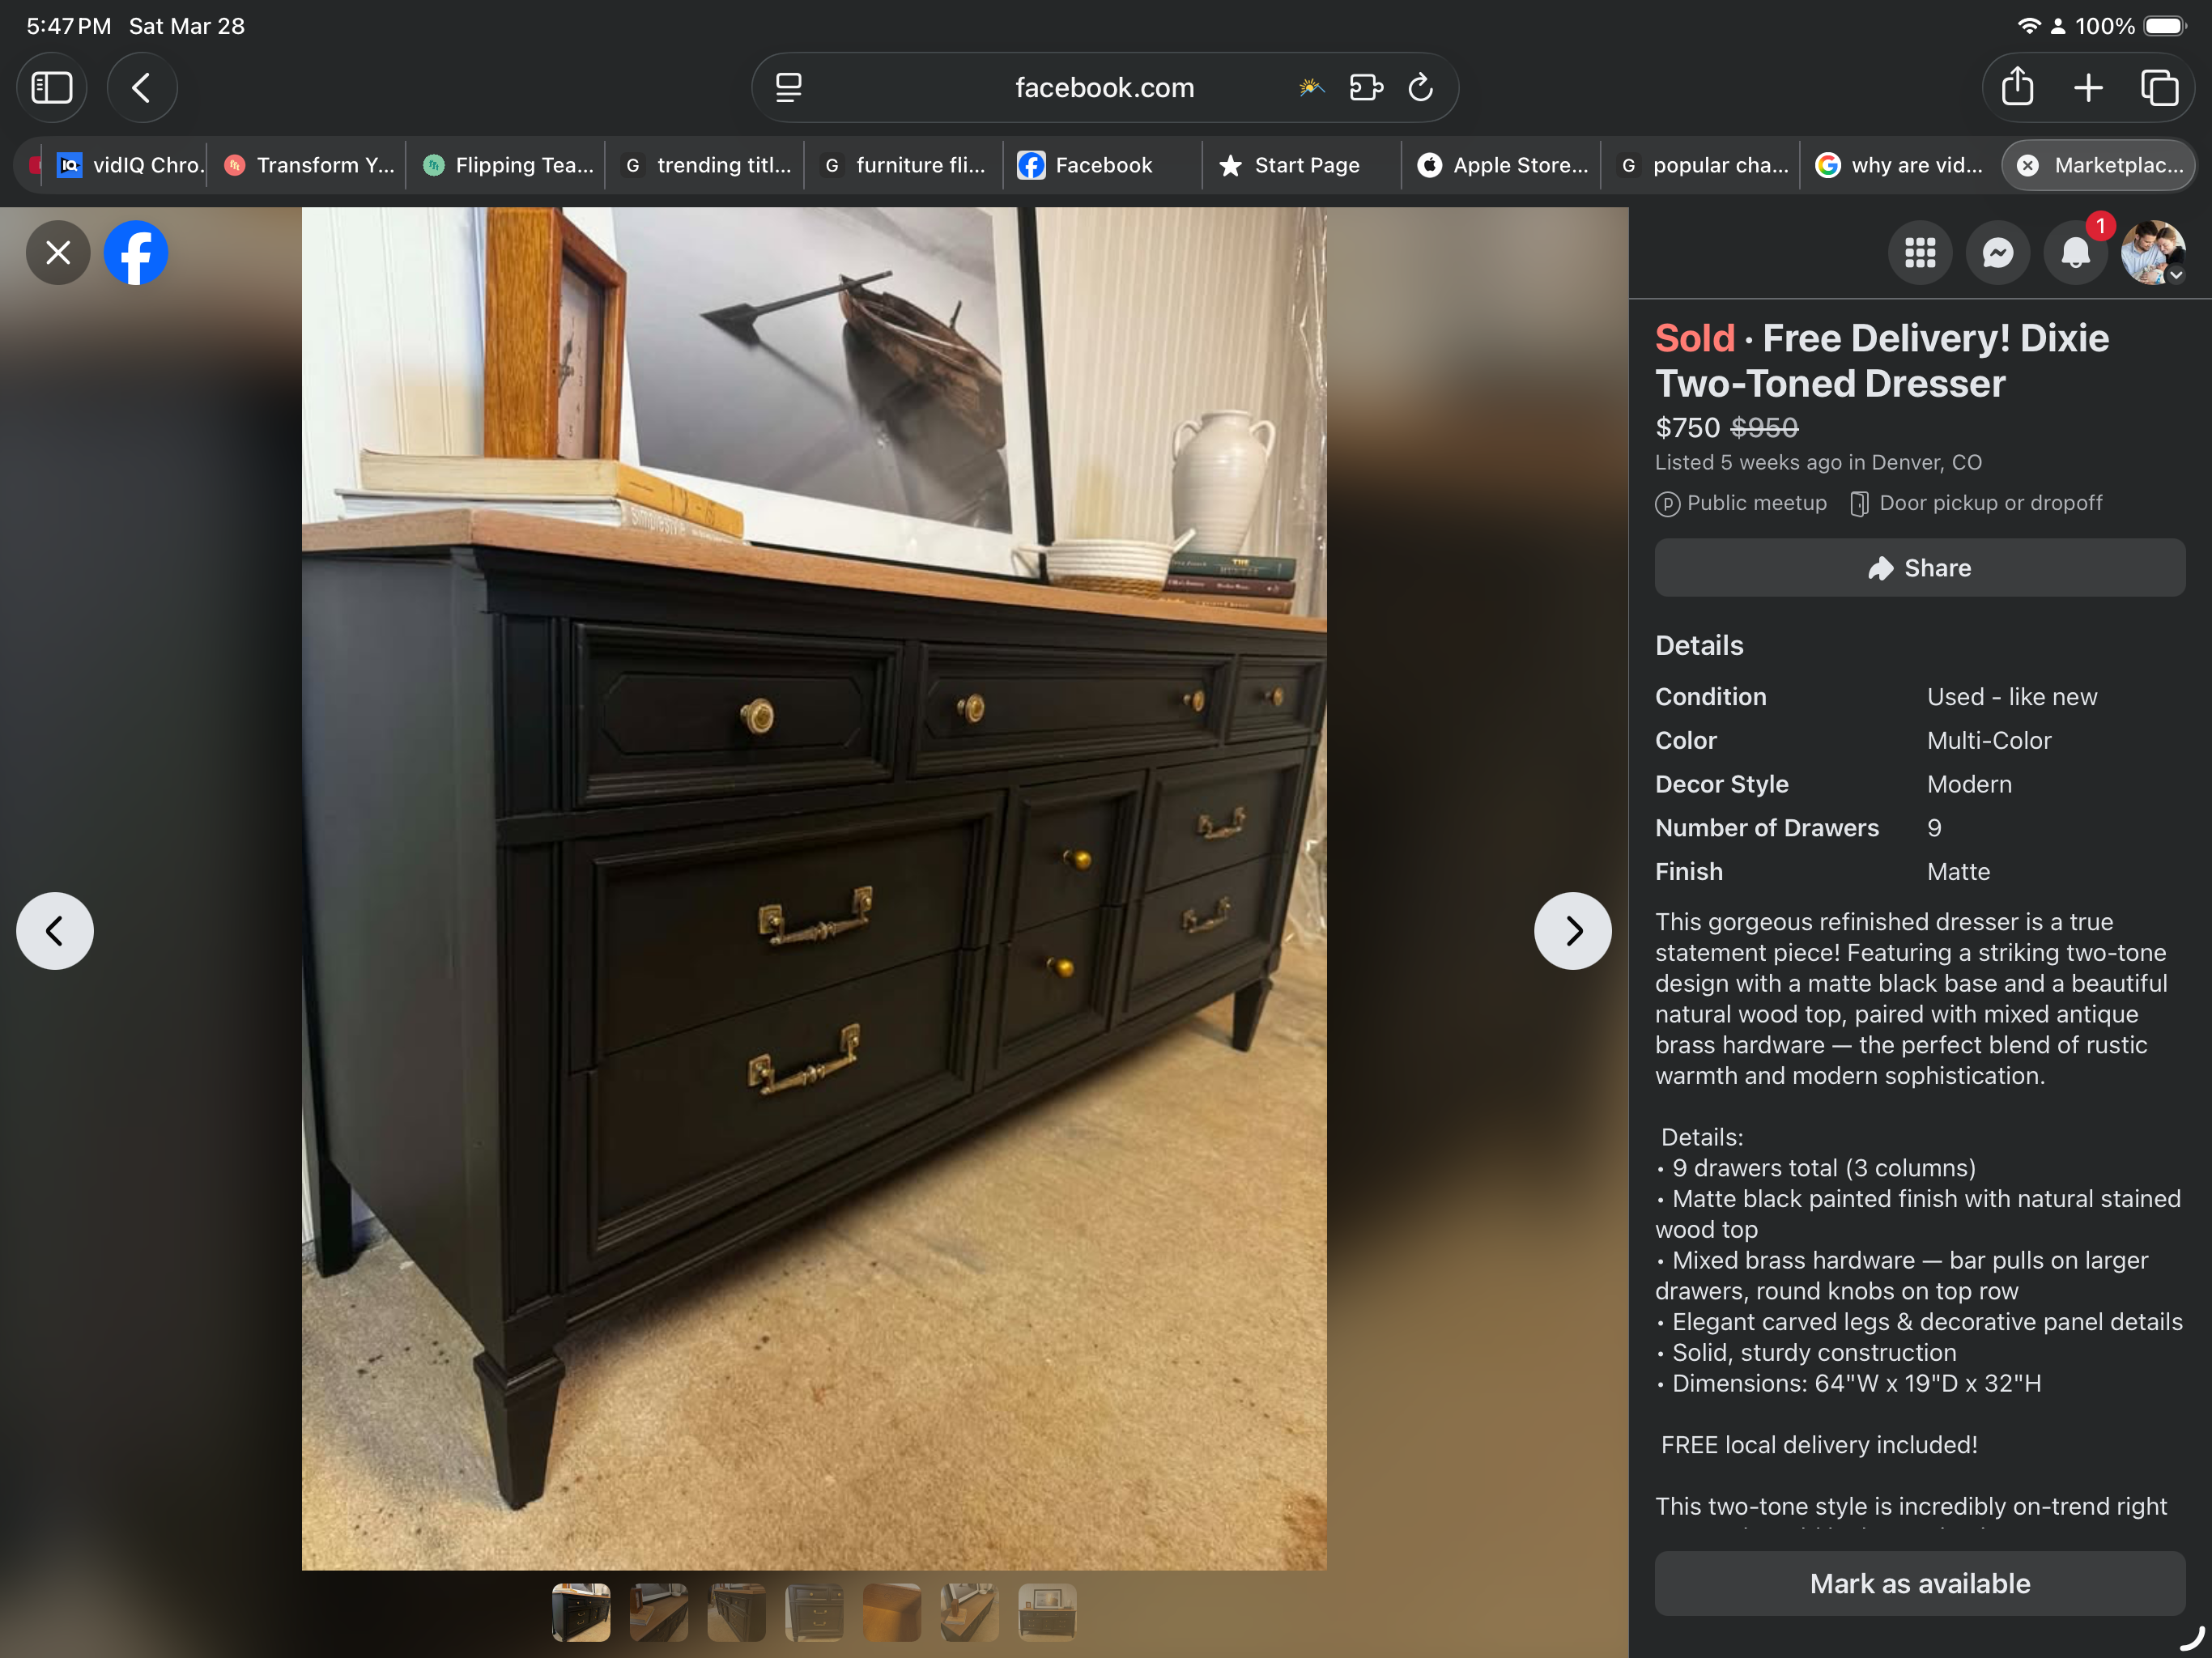Open Facebook notifications bell
Screen dimensions: 2212x1658
[x=2075, y=253]
